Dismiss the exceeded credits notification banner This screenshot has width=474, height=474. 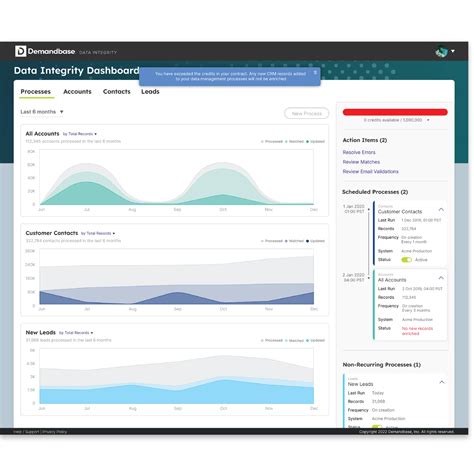315,72
